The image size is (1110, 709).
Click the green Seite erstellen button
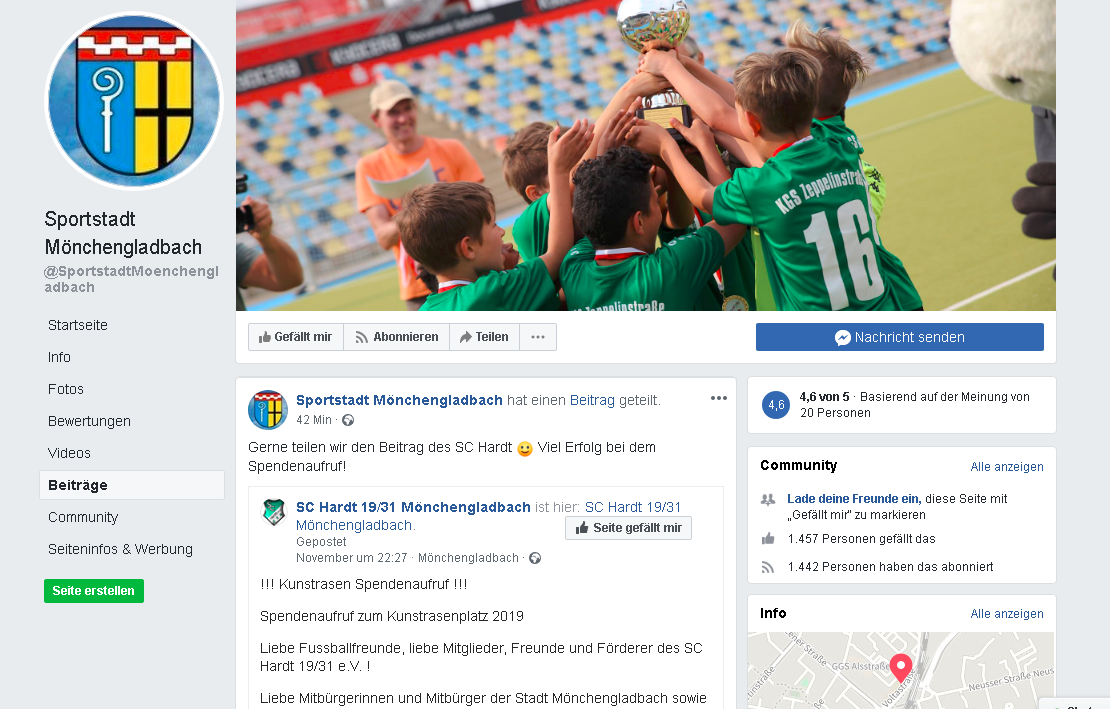point(93,591)
